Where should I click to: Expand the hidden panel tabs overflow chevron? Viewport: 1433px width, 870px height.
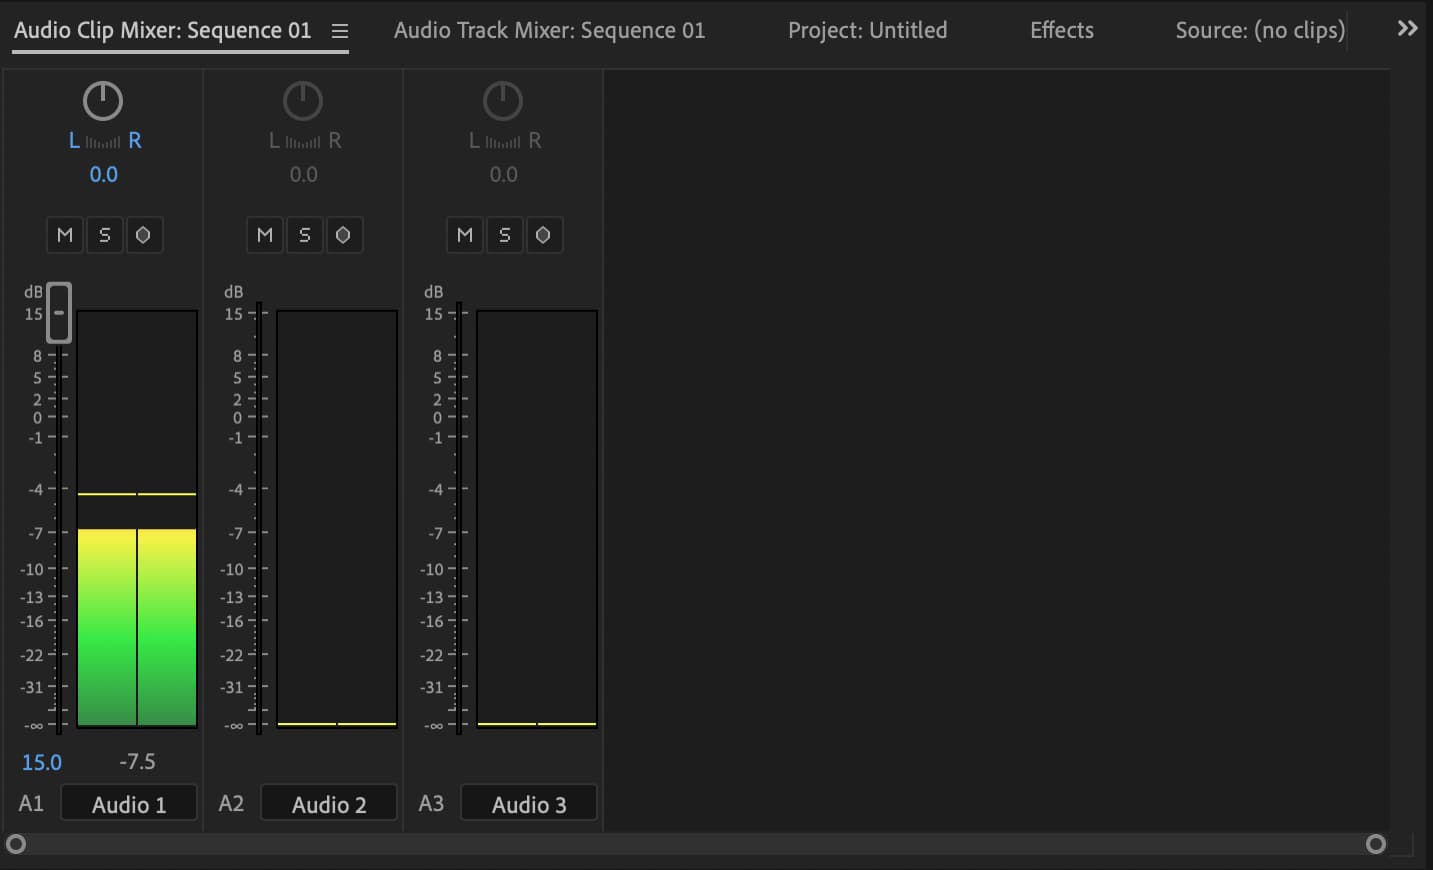(x=1406, y=28)
